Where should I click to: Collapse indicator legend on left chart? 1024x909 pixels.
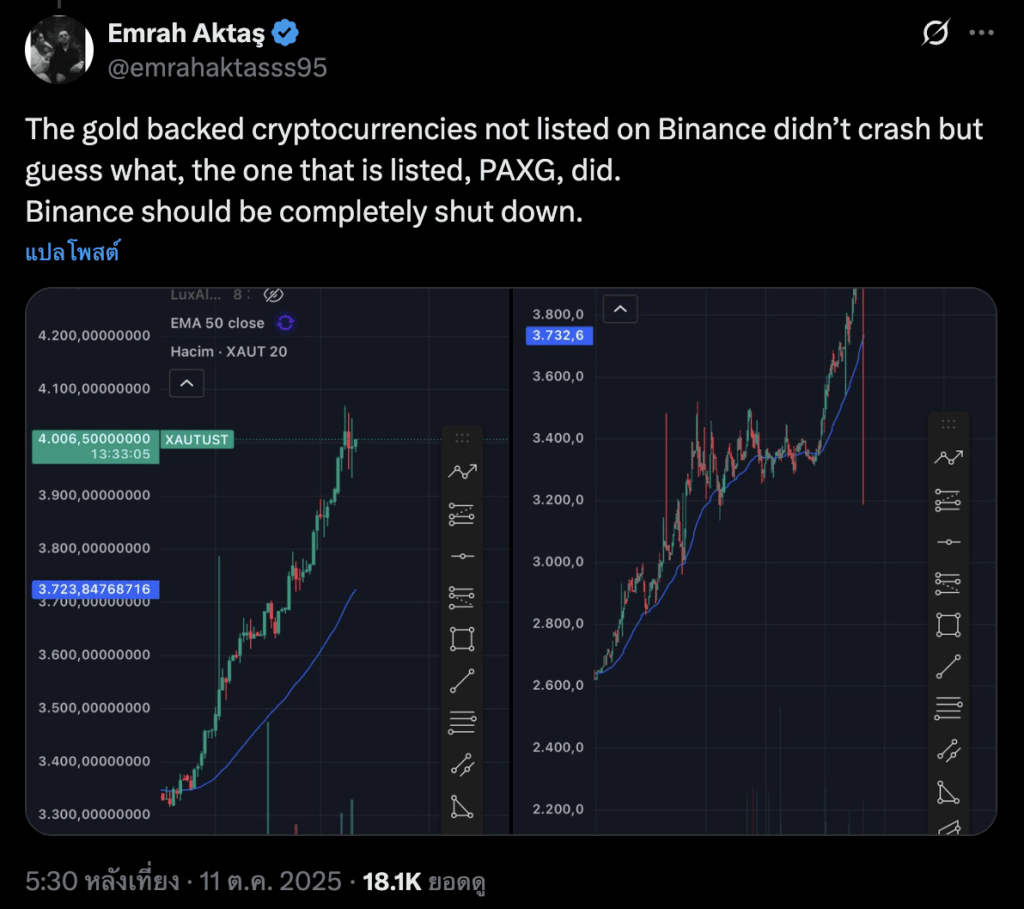coord(187,382)
